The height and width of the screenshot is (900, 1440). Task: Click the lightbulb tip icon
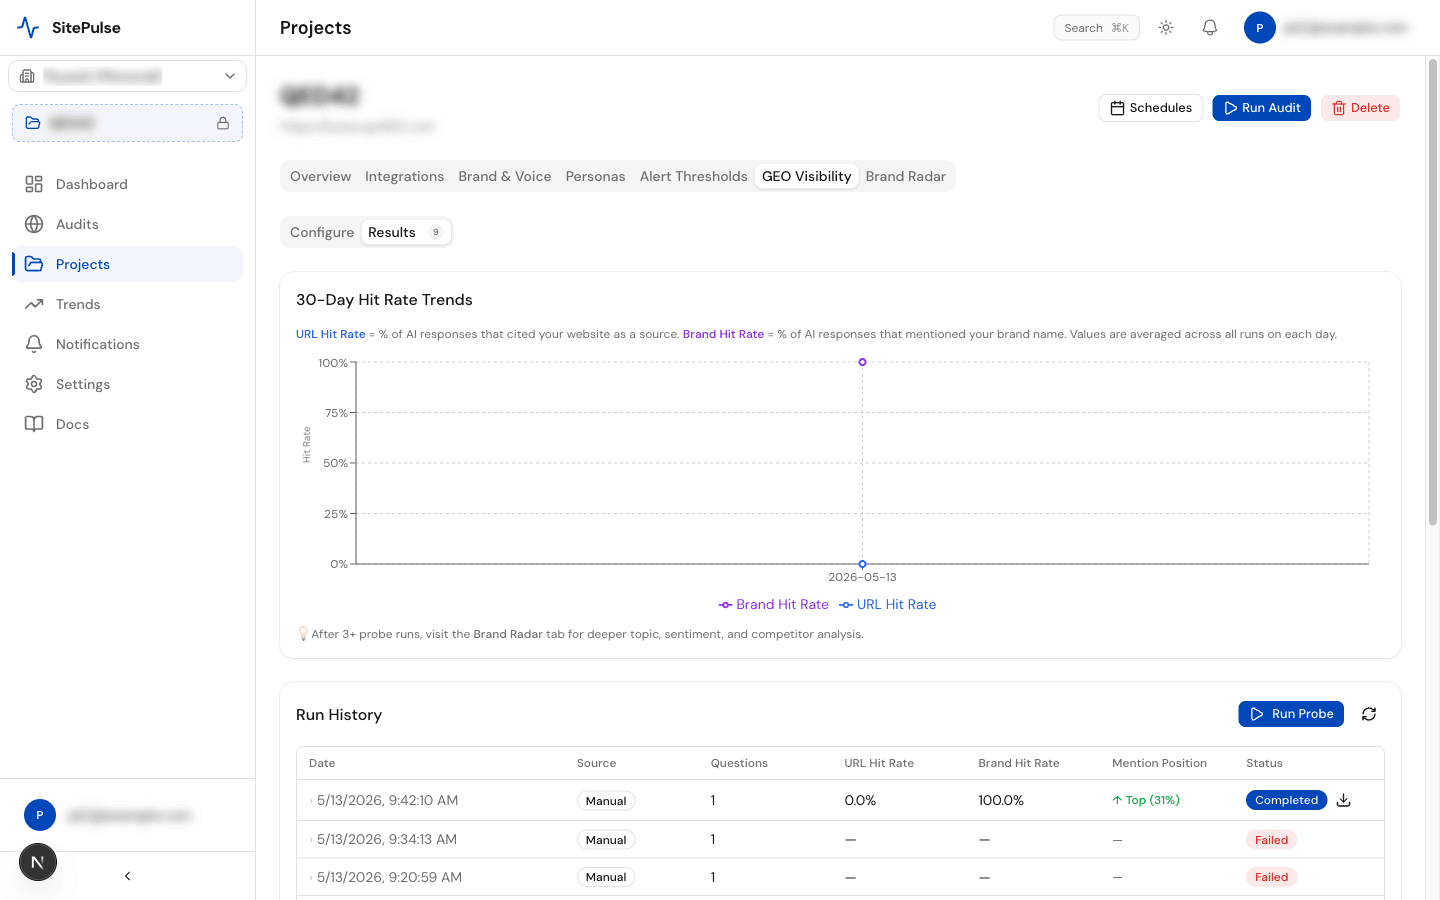click(303, 634)
